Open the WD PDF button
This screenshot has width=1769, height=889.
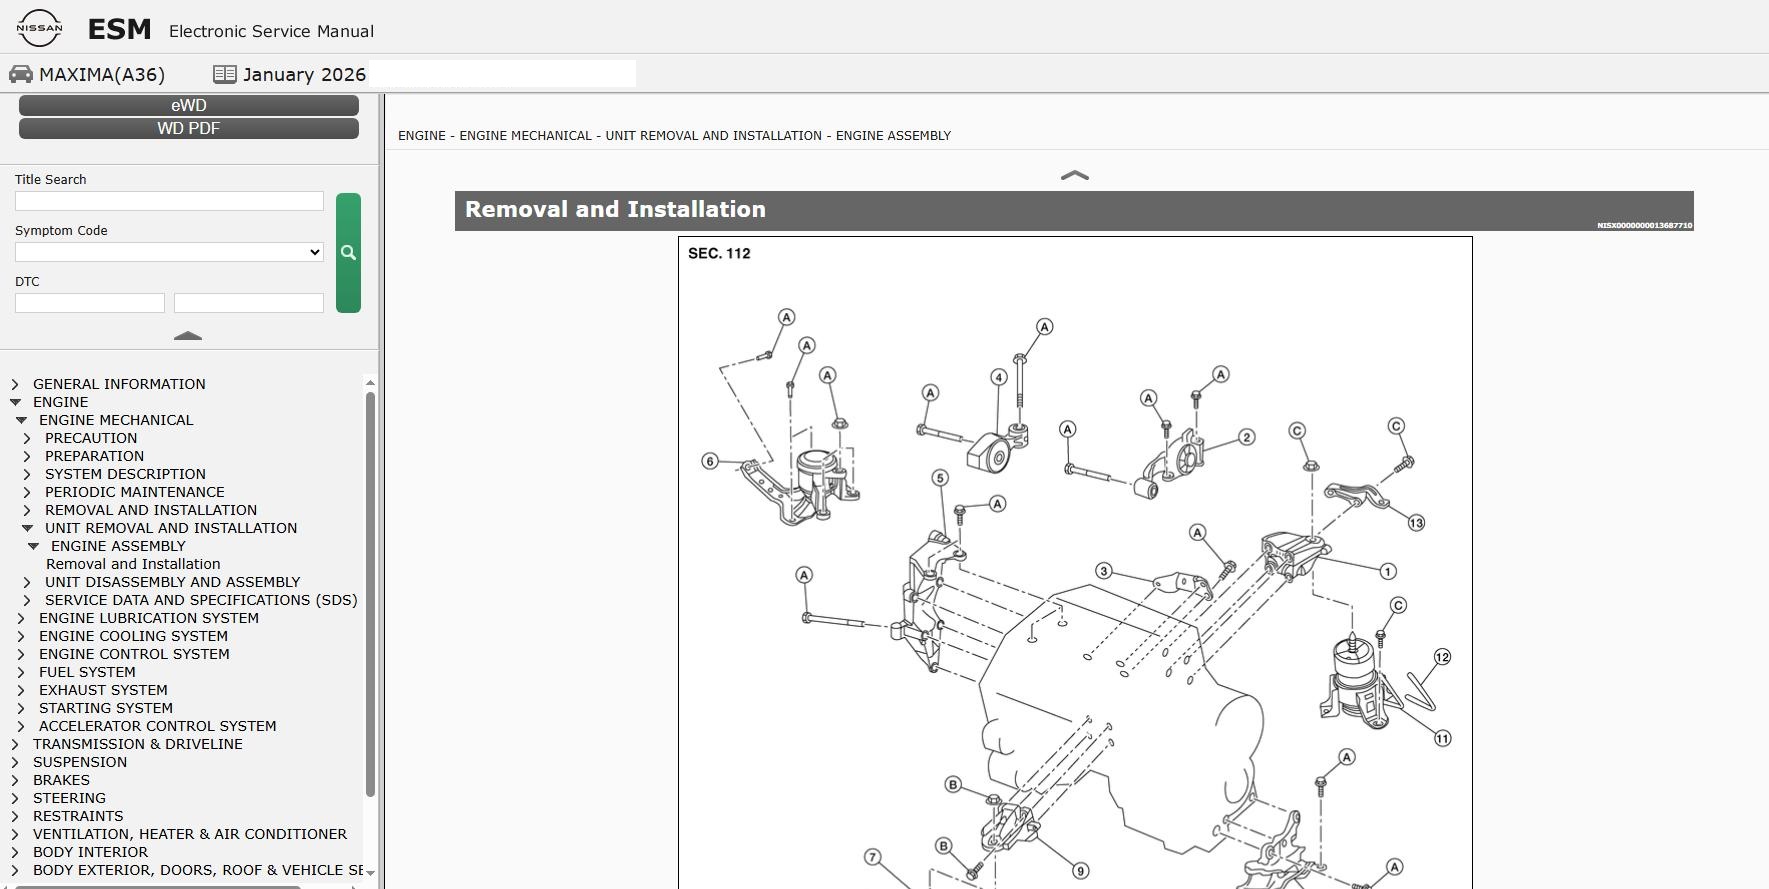click(189, 128)
